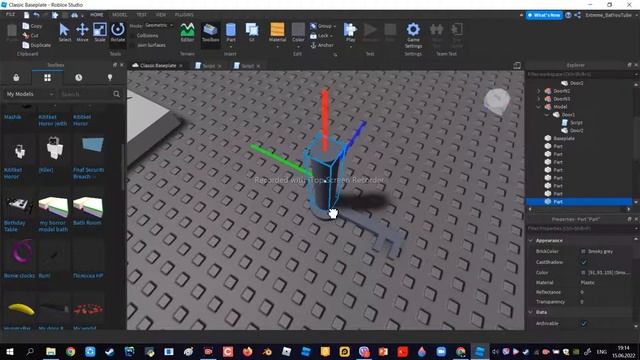Open the Terrain Editor

point(187,32)
